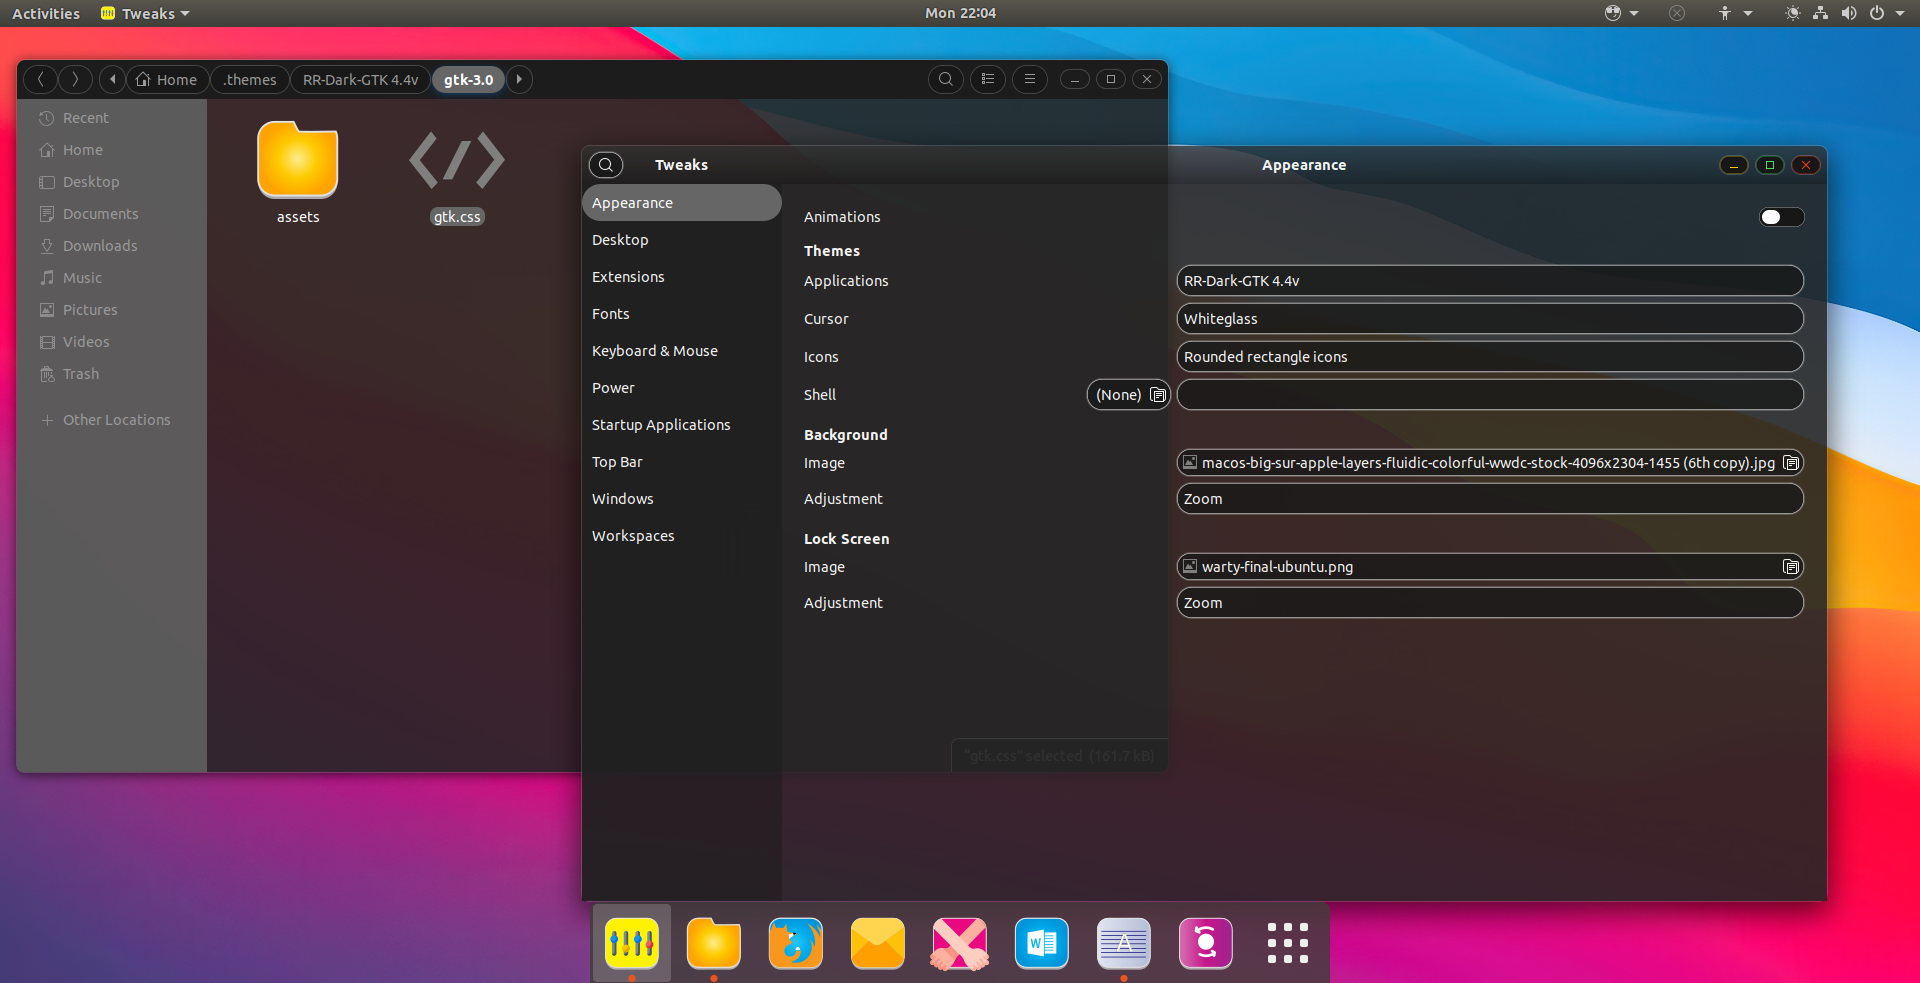Open Extensions in Tweaks sidebar
This screenshot has height=983, width=1920.
pos(682,277)
